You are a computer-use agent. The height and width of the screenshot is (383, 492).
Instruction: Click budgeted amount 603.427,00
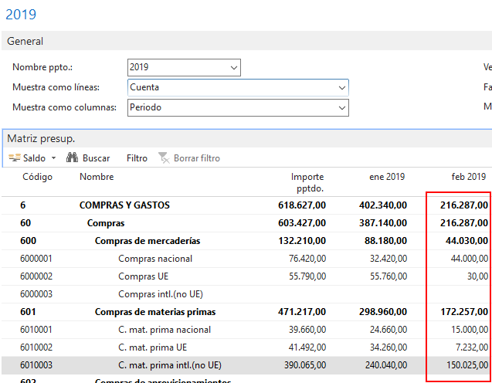[302, 223]
